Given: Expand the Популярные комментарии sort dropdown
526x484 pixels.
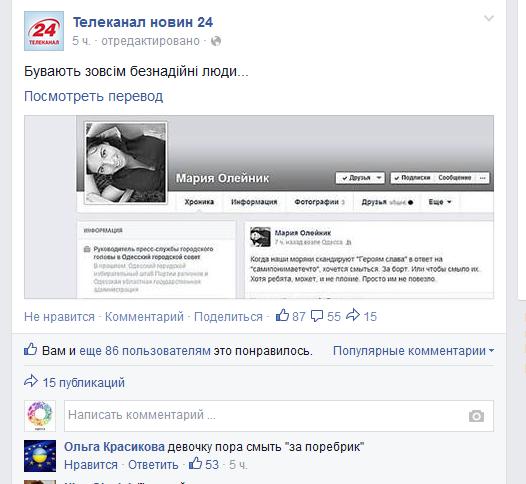Looking at the screenshot, I should tap(414, 351).
